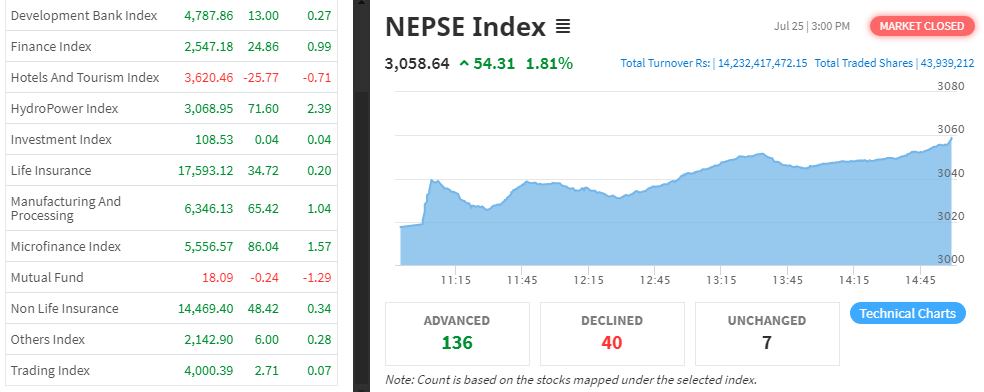Open the Declined 40 stocks box
Viewport: 984px width, 392px height.
point(612,334)
